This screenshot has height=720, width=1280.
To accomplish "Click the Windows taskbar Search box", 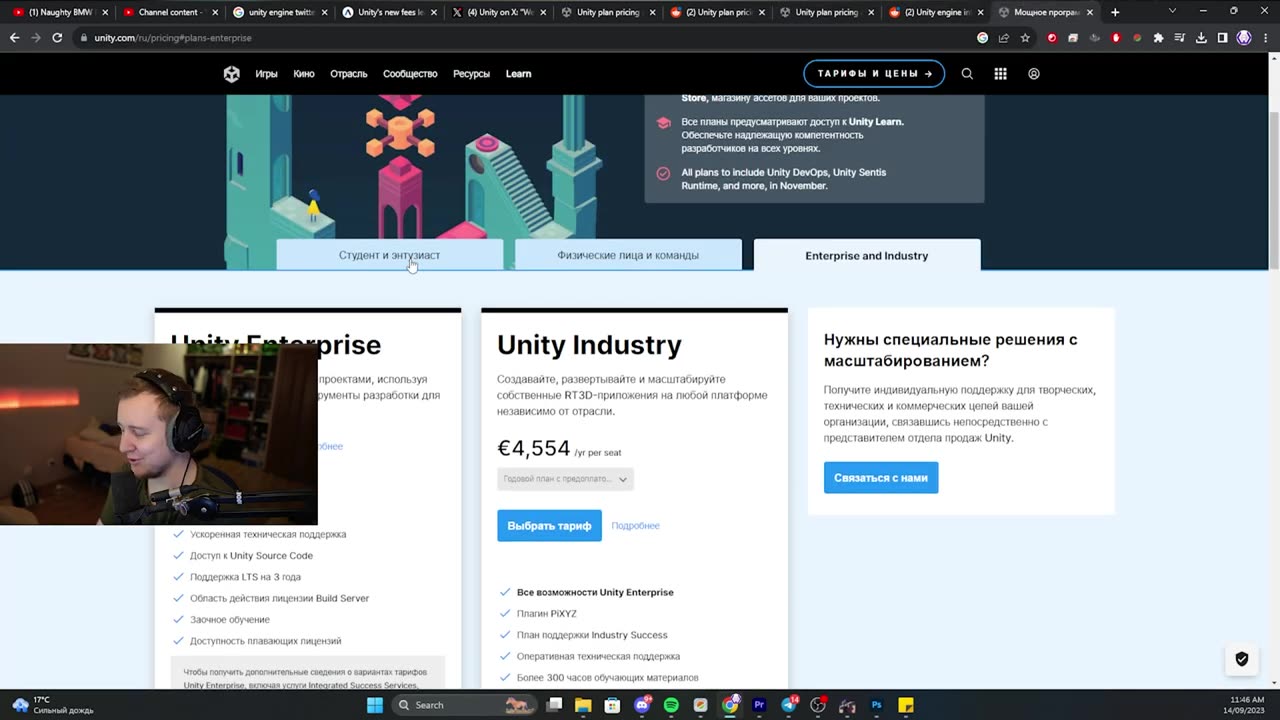I will [x=463, y=705].
